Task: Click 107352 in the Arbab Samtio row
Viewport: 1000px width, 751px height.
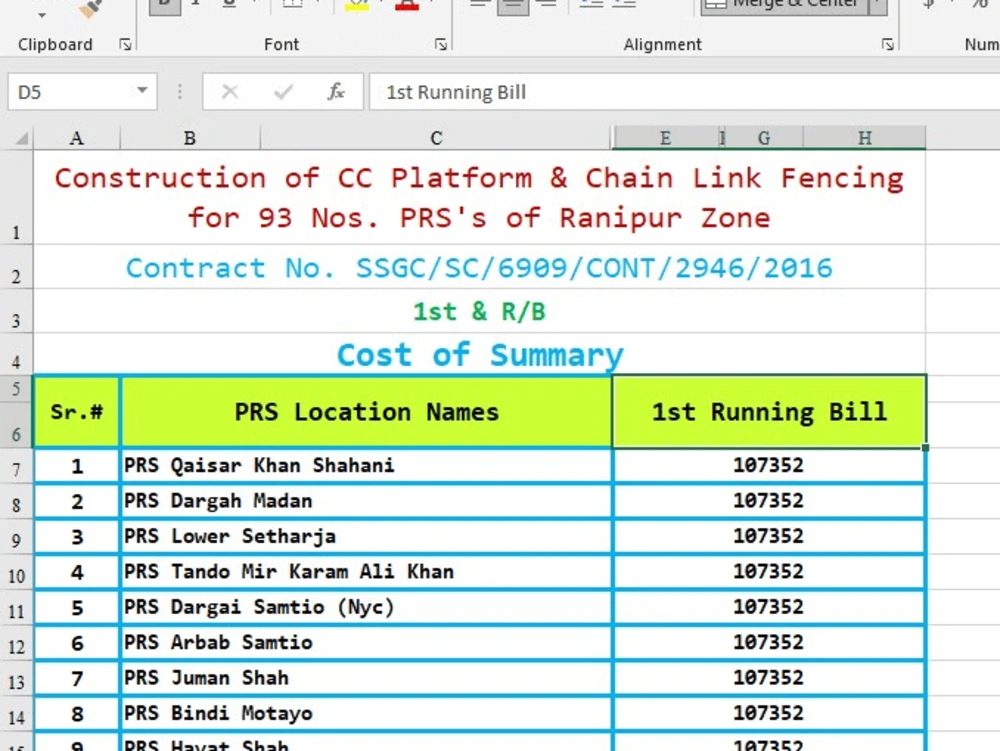Action: [768, 643]
